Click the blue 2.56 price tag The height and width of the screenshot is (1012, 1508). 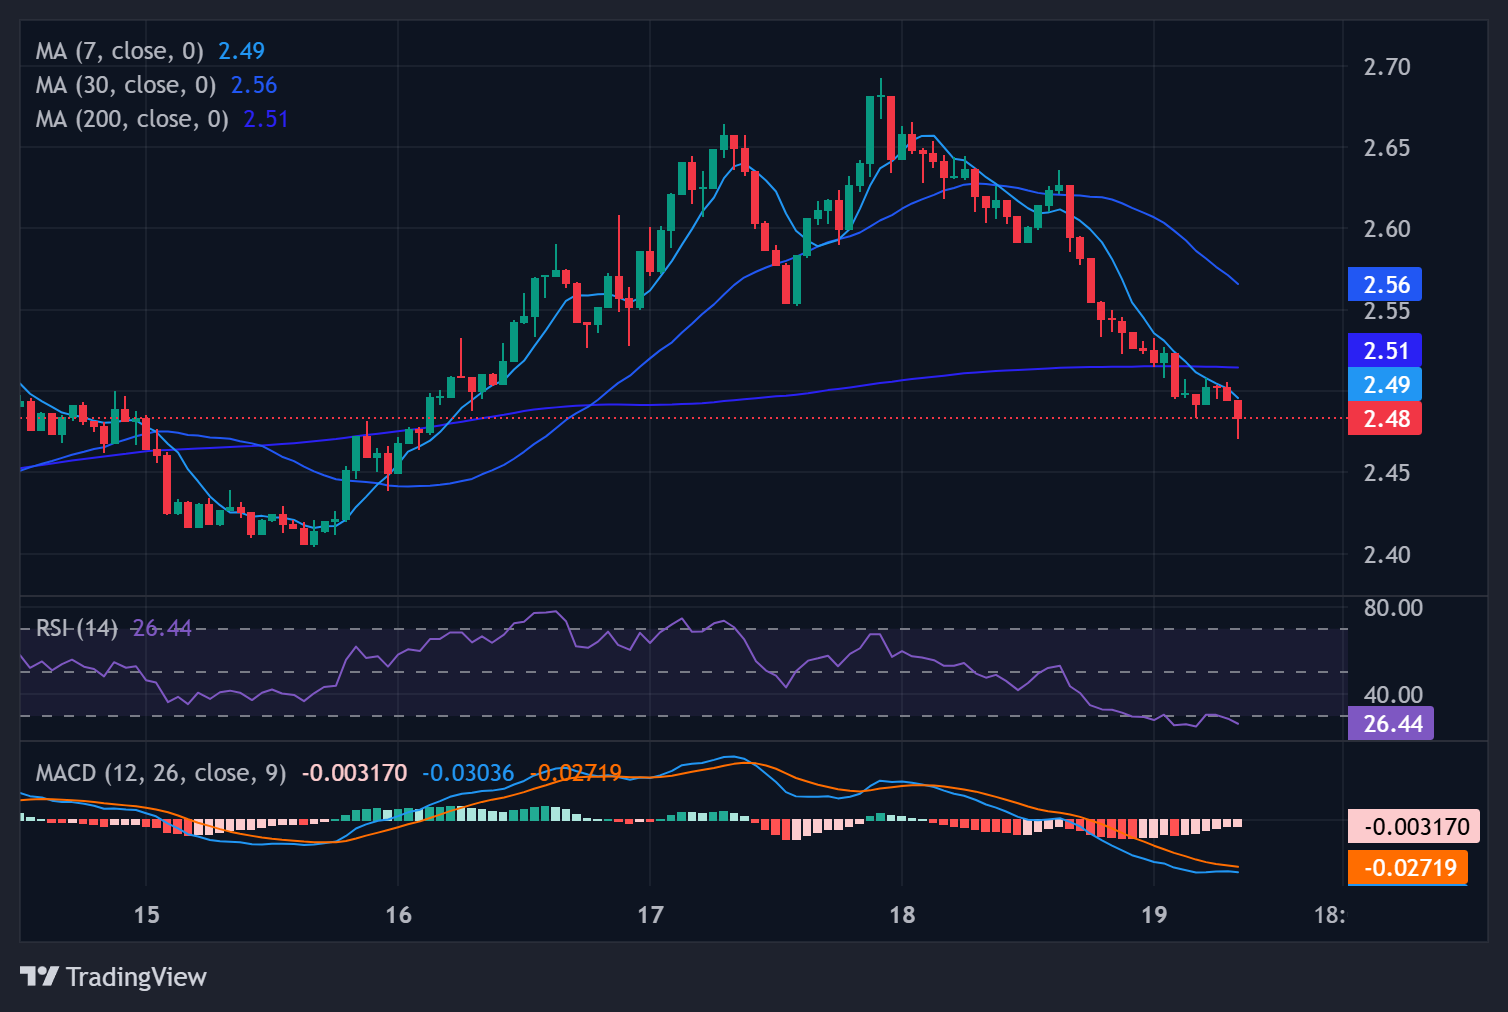[1385, 285]
